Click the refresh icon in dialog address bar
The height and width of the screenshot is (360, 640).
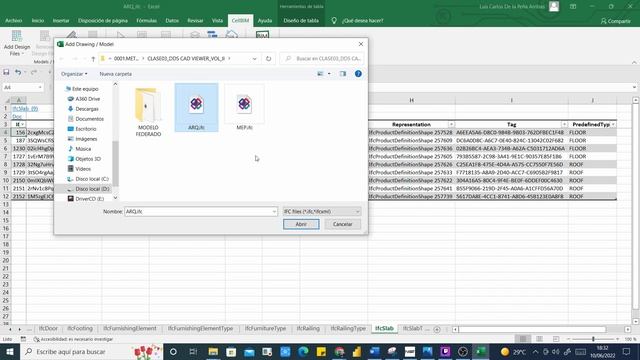click(268, 59)
